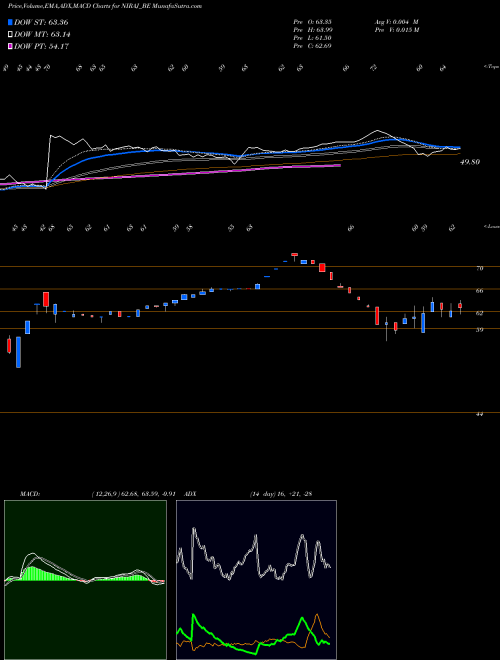Click the 'Pre C: 62.69' value
Viewport: 500px width, 660px height.
[312, 46]
